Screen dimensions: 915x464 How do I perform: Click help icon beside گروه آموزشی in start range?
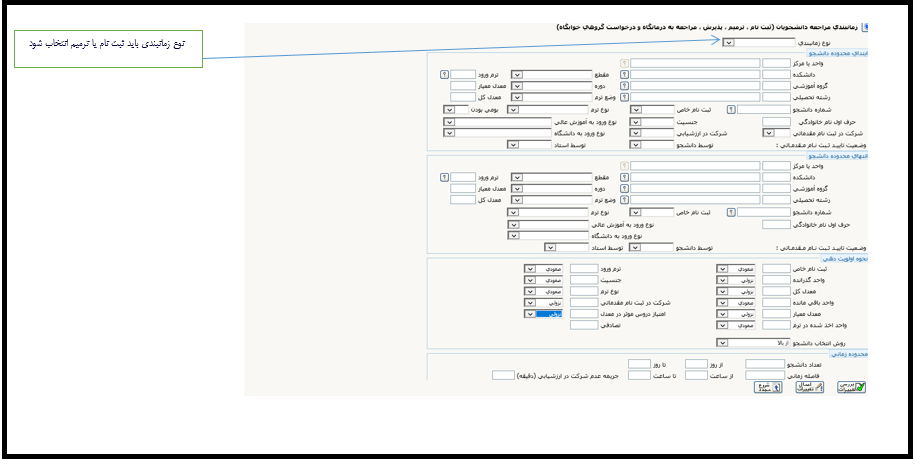(624, 86)
